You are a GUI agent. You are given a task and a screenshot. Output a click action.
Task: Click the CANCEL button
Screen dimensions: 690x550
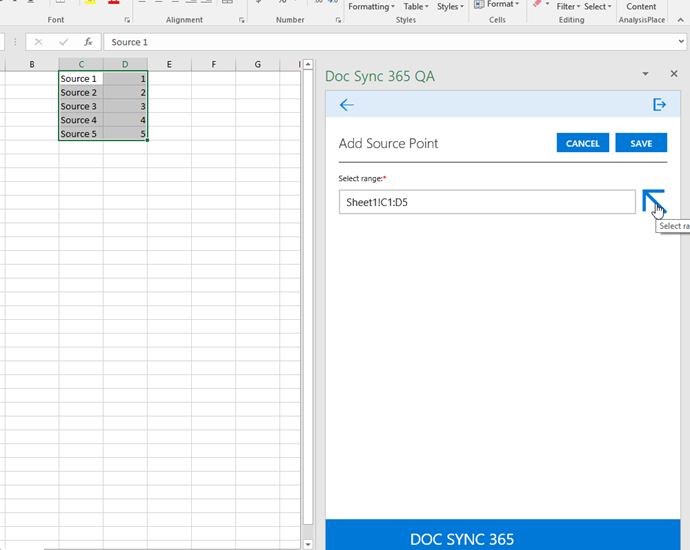[583, 143]
